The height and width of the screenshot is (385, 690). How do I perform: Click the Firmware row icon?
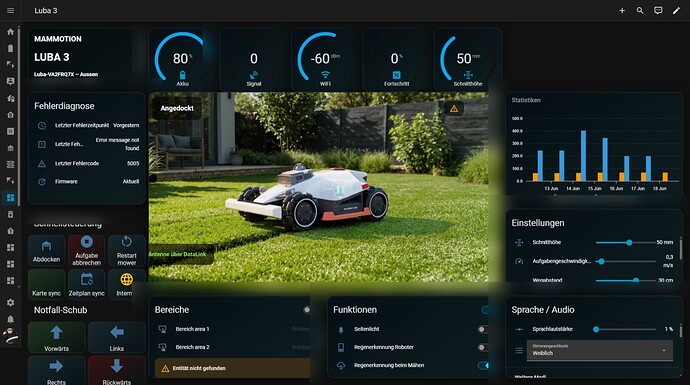[x=42, y=182]
